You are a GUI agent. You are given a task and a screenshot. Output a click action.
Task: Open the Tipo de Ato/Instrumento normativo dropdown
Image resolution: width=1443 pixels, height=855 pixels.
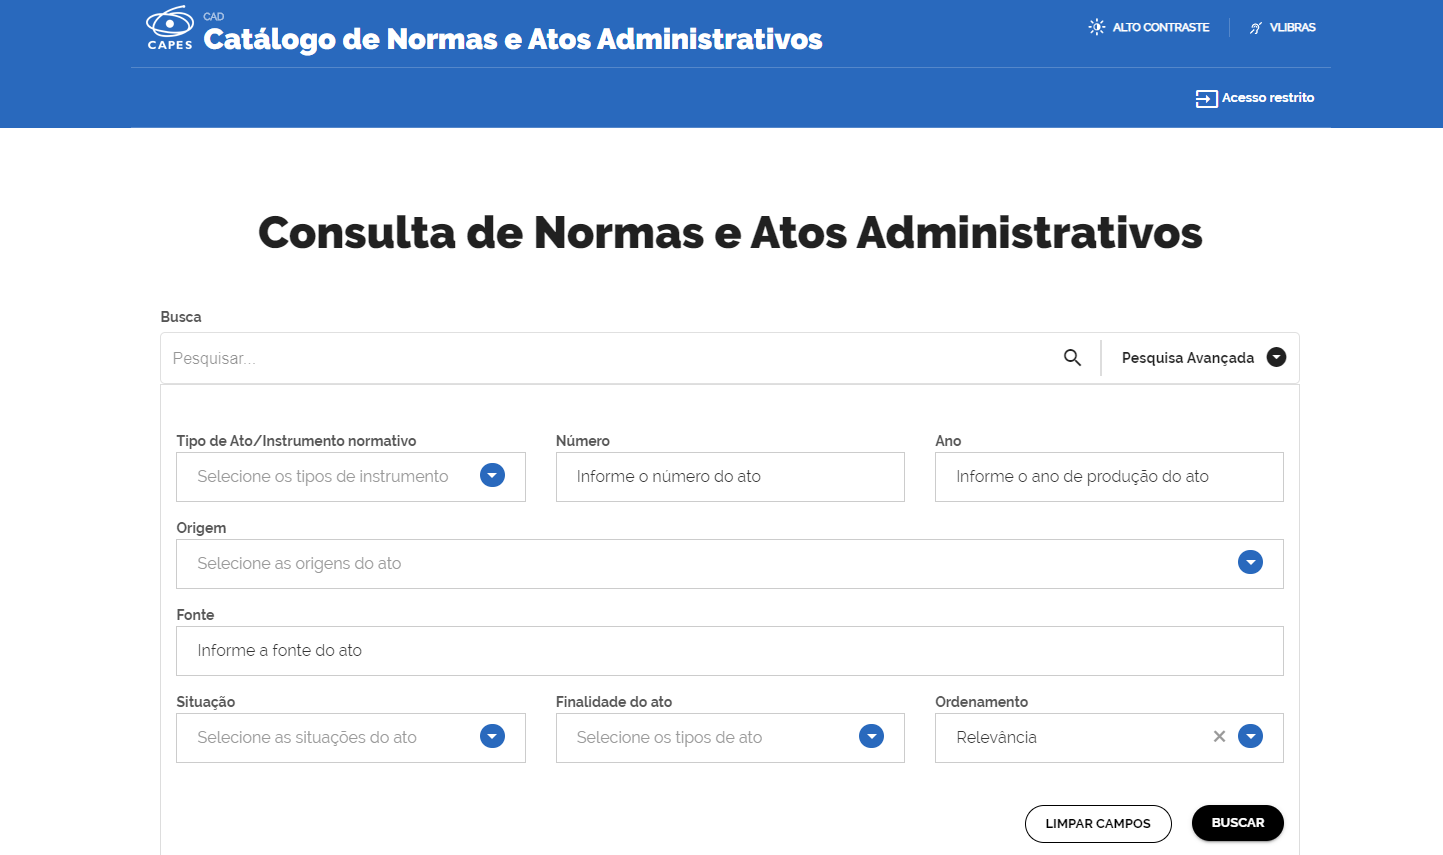pos(492,476)
